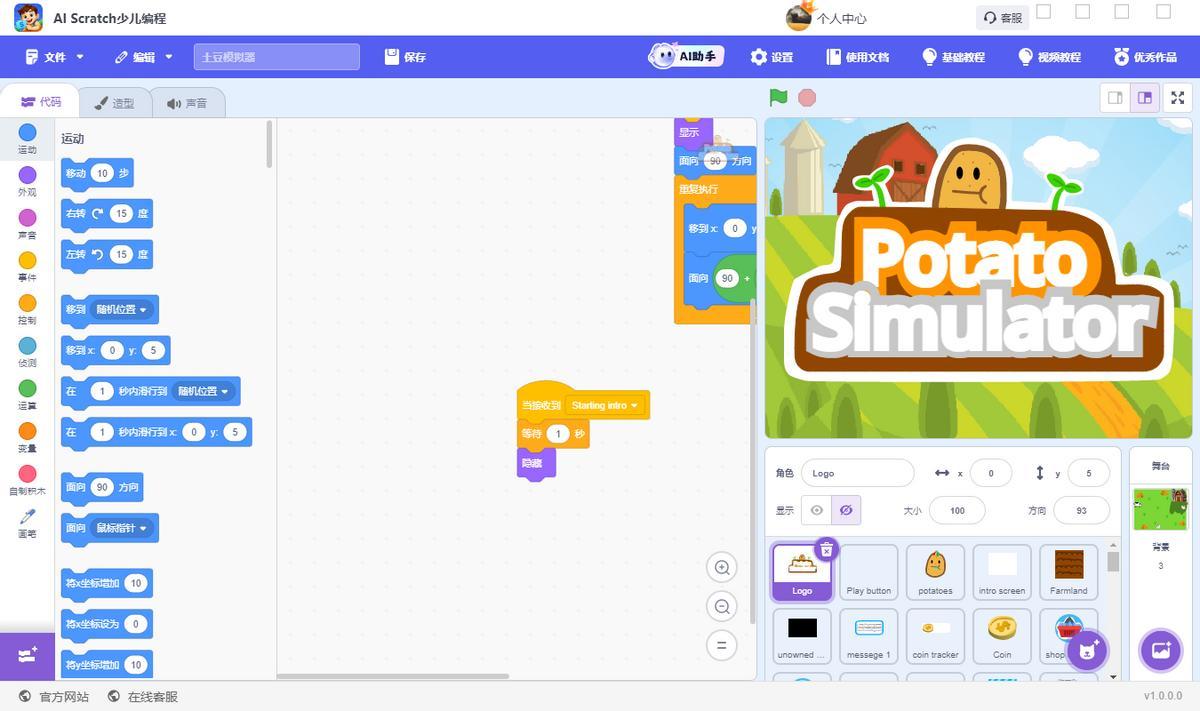1200x711 pixels.
Task: Expand the 编辑 edit menu
Action: pyautogui.click(x=144, y=57)
